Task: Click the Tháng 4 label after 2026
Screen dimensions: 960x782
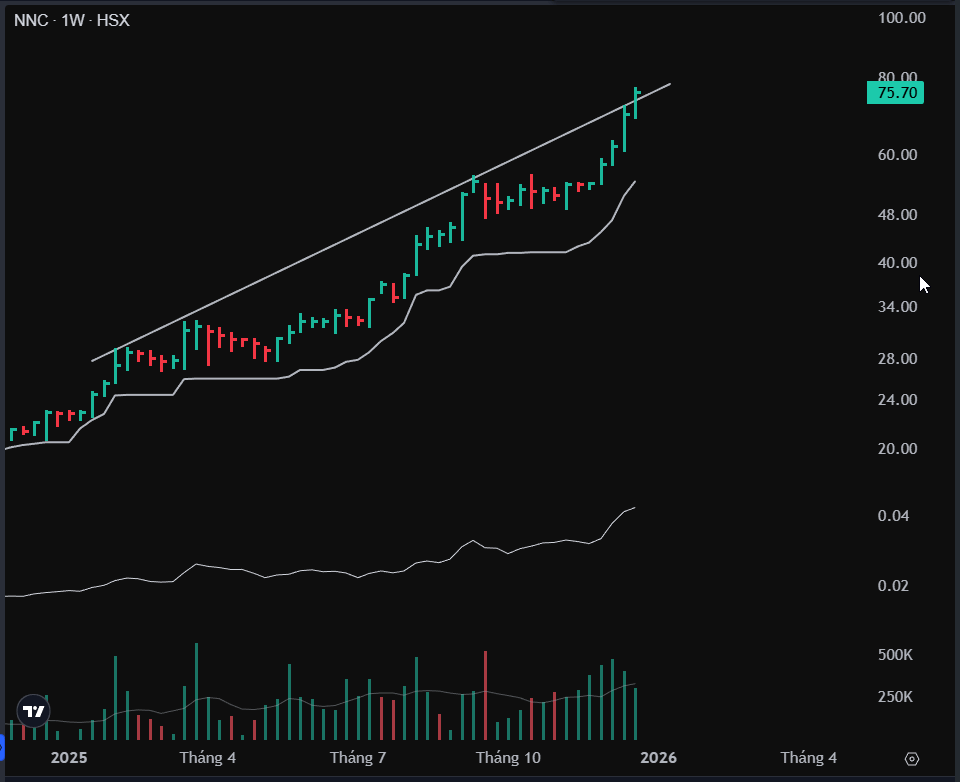Action: [x=808, y=758]
